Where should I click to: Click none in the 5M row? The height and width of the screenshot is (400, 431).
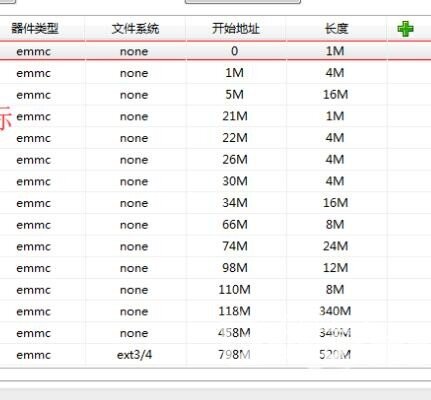[134, 95]
